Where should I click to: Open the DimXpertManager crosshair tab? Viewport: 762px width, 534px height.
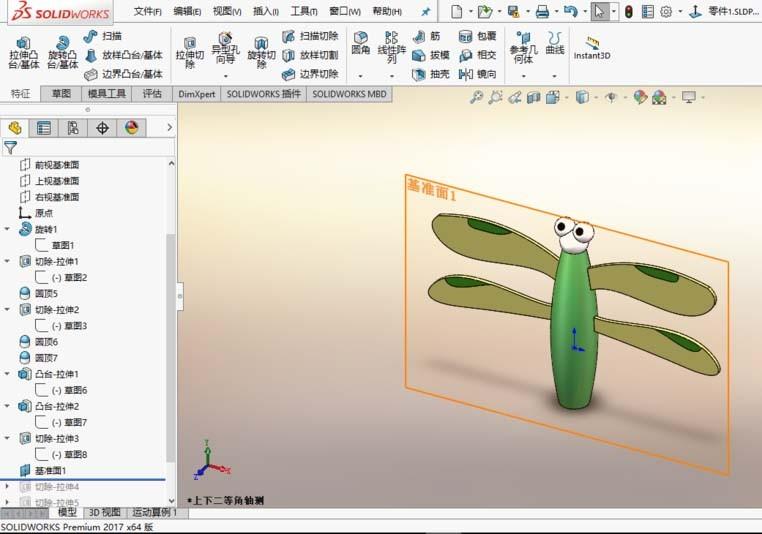pos(103,128)
